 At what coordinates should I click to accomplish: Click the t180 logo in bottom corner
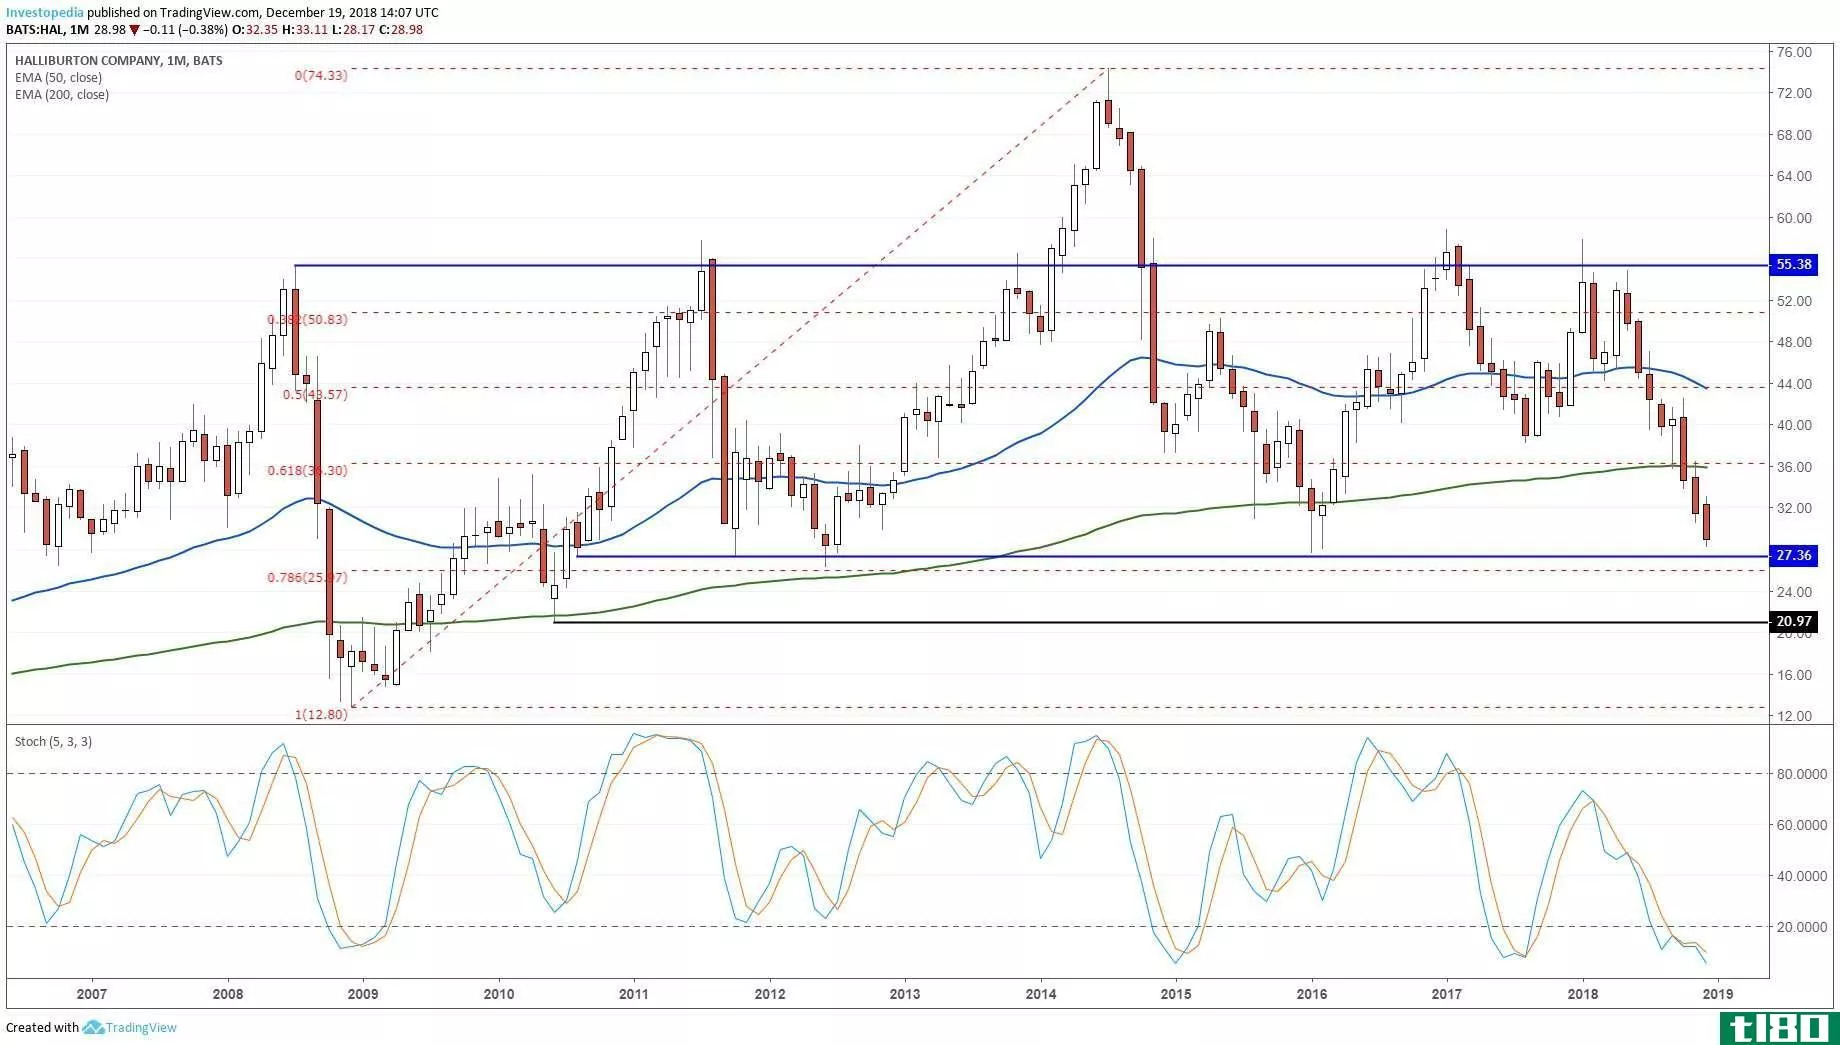click(x=1780, y=1028)
